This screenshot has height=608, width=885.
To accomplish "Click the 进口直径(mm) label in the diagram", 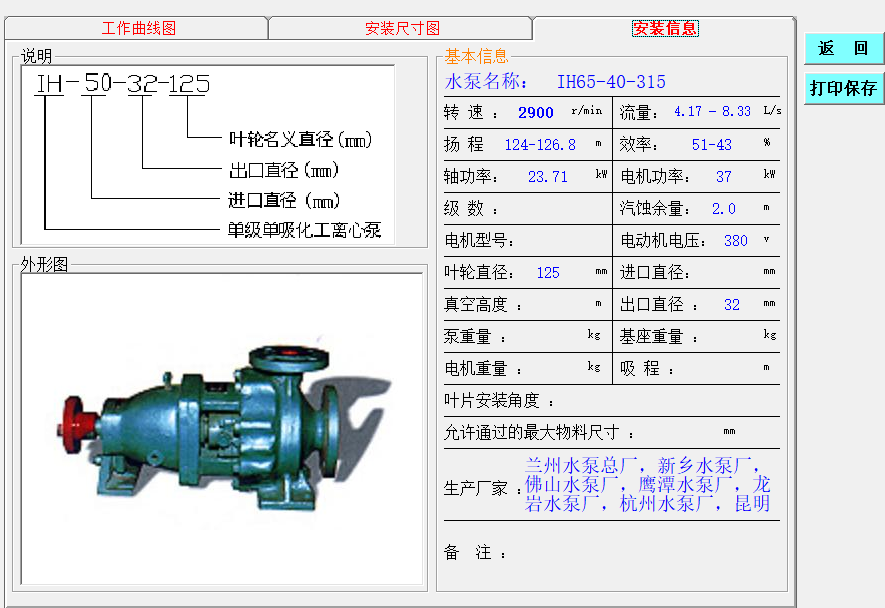I will (284, 200).
